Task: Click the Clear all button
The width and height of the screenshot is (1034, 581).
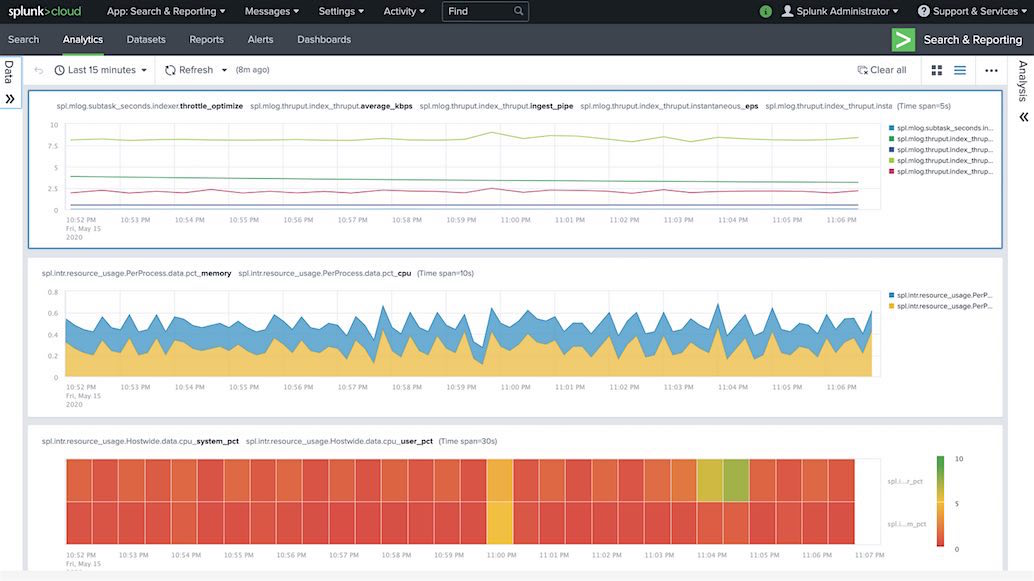Action: point(882,70)
